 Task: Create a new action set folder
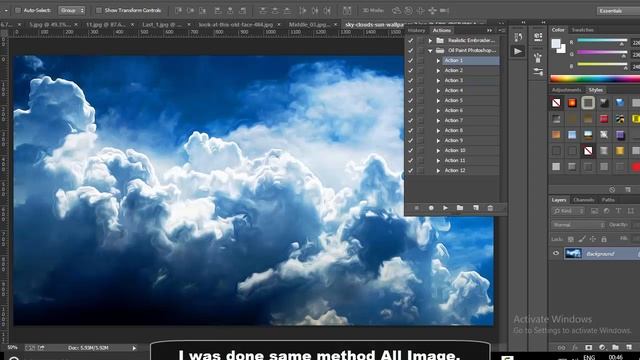point(460,208)
